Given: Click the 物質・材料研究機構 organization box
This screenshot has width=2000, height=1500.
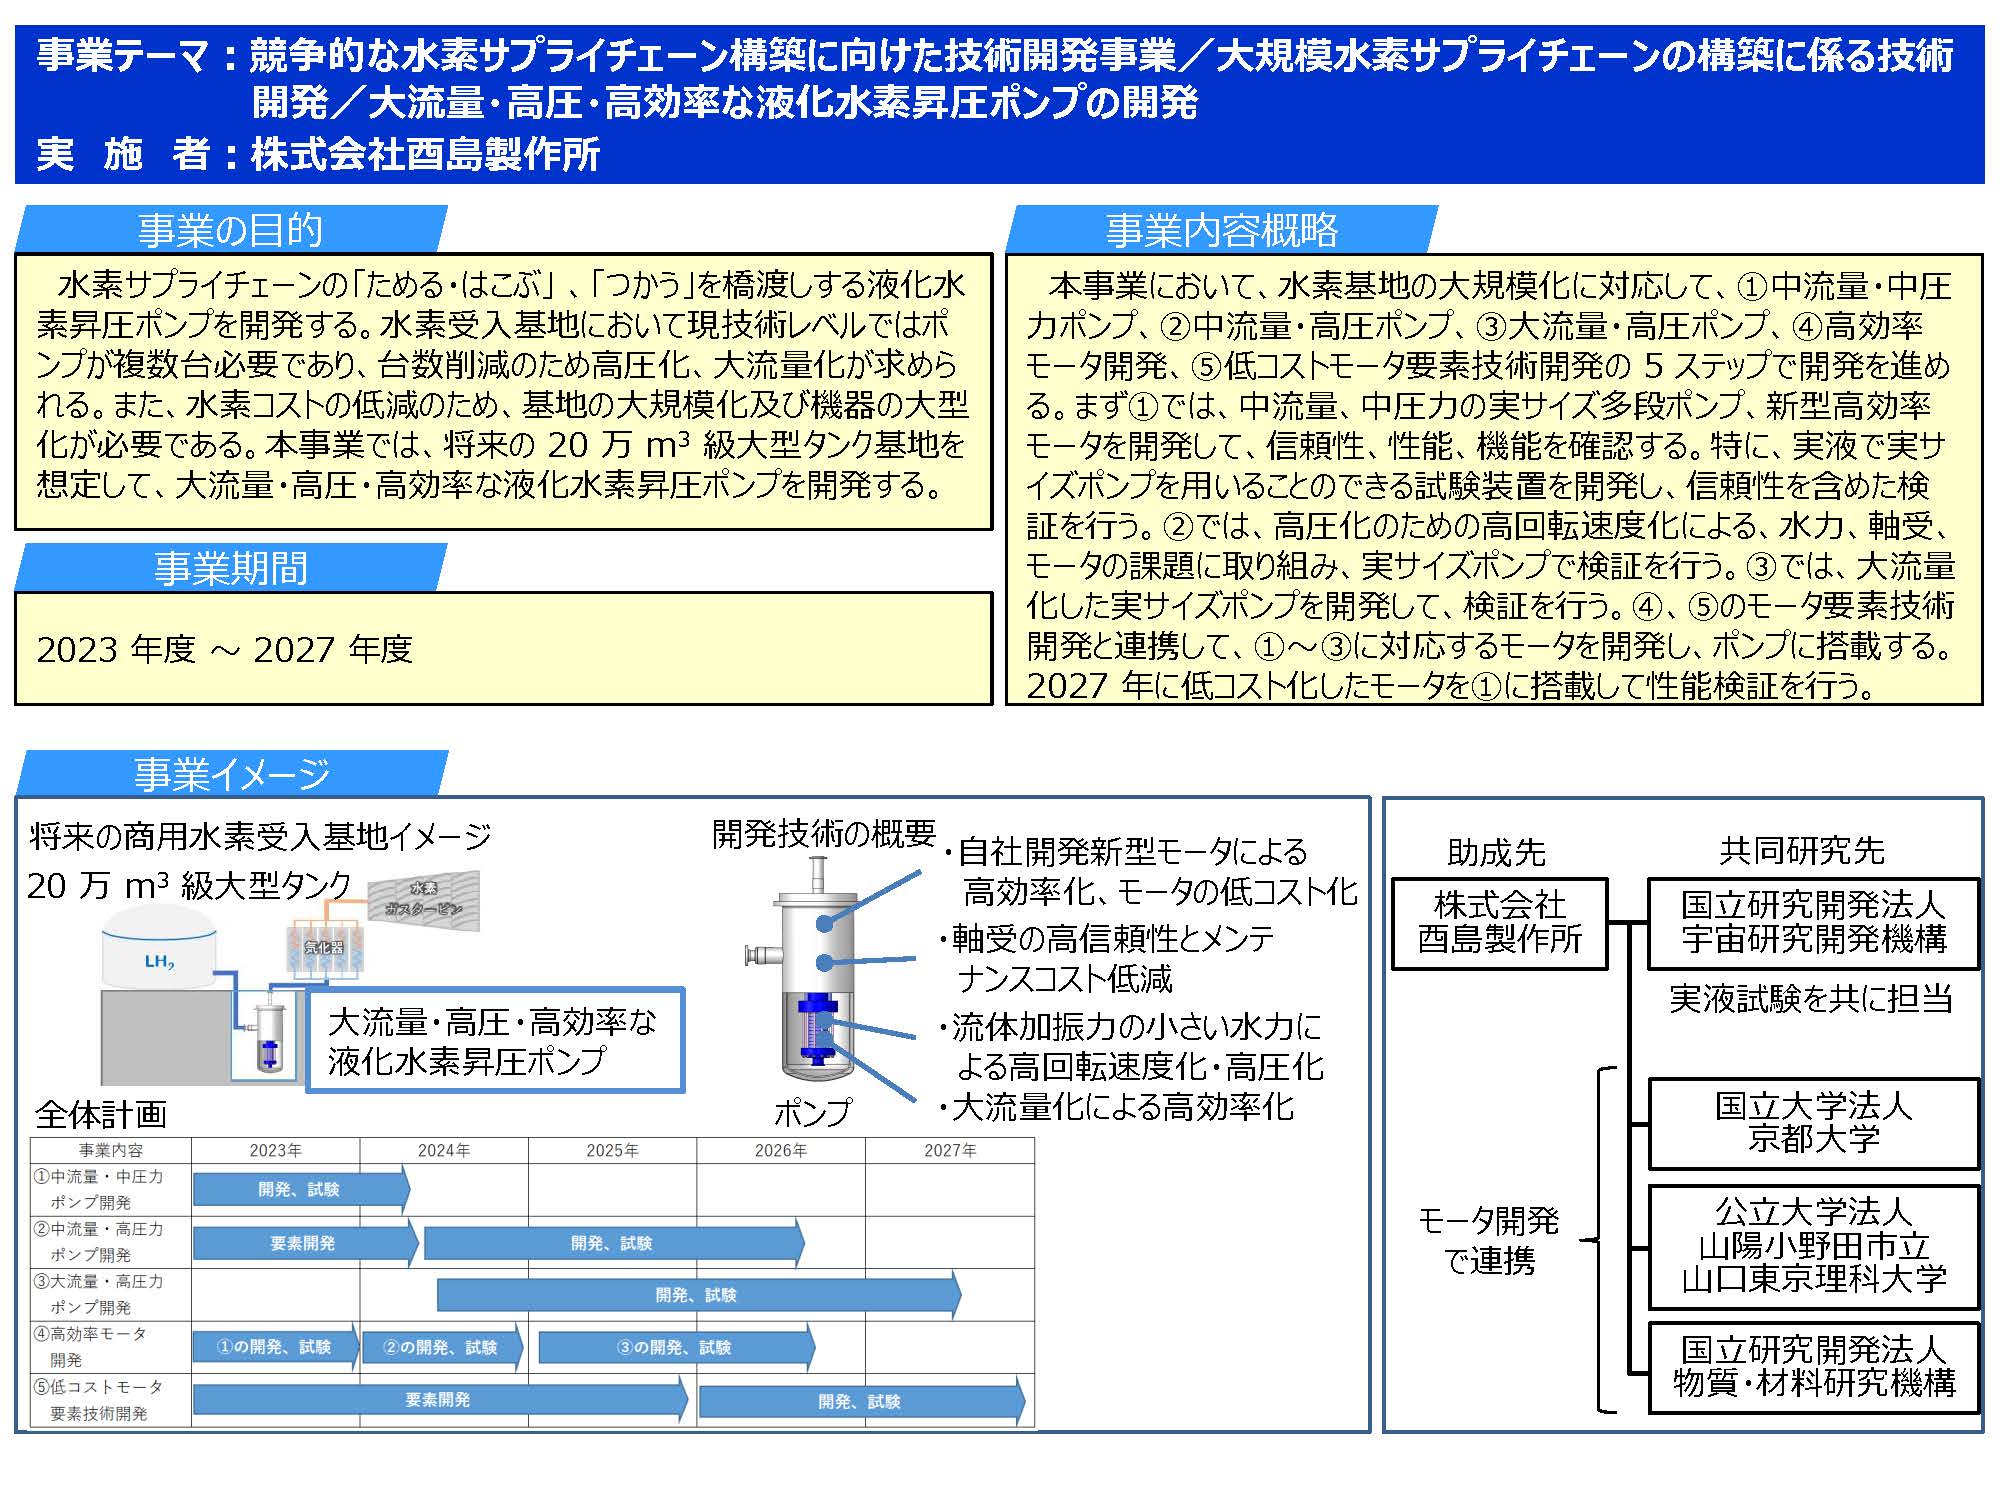Looking at the screenshot, I should [1813, 1367].
